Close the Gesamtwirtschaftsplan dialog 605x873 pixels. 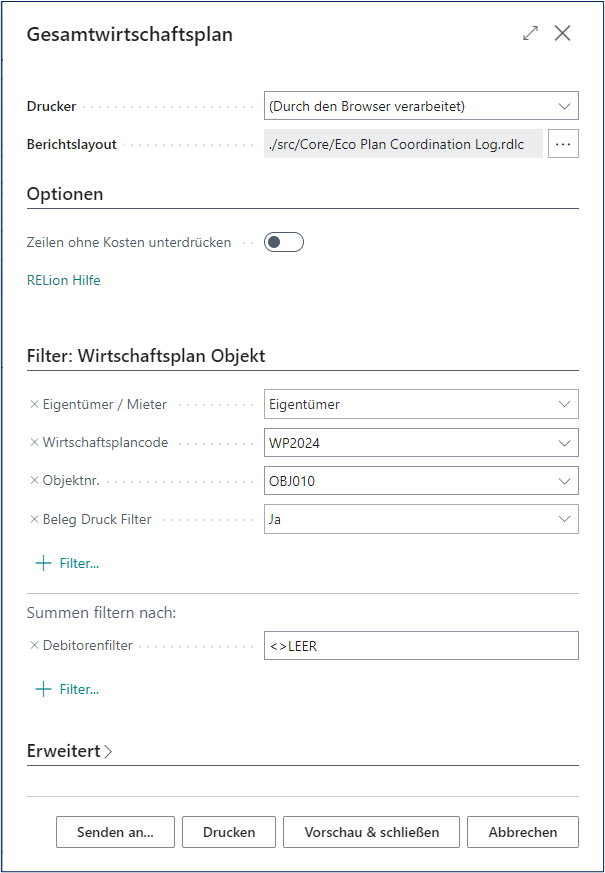point(563,33)
